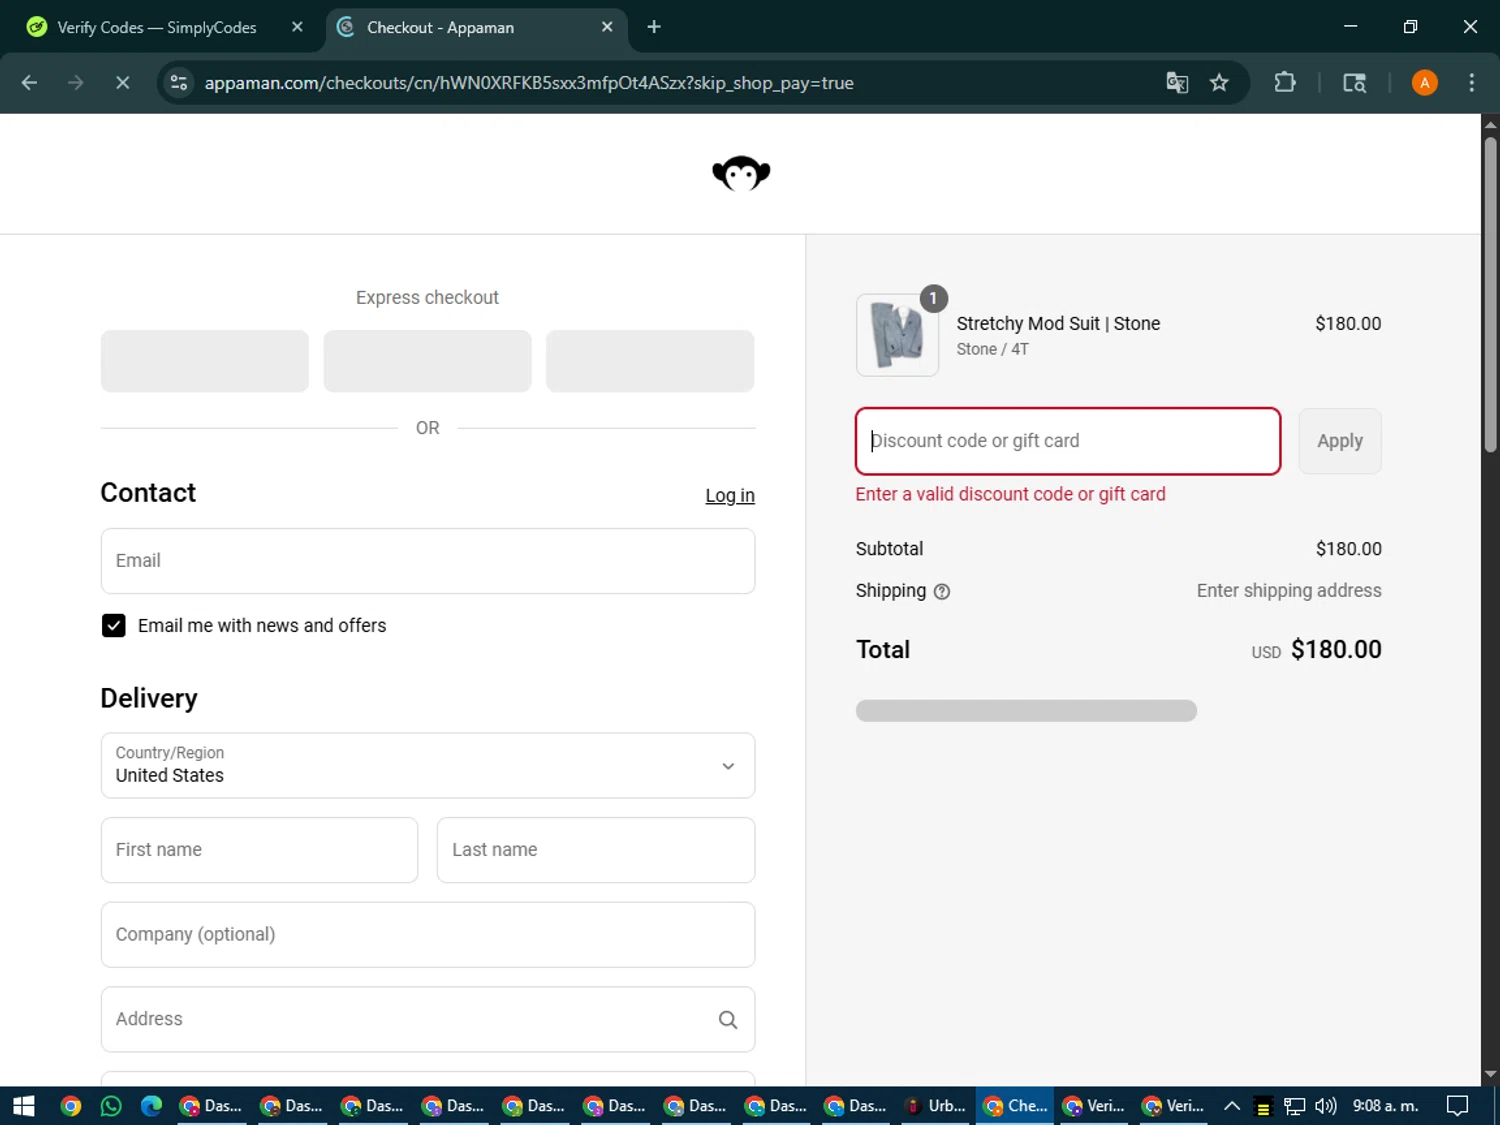1500x1125 pixels.
Task: Open the yellow note icon in the system tray
Action: [1263, 1106]
